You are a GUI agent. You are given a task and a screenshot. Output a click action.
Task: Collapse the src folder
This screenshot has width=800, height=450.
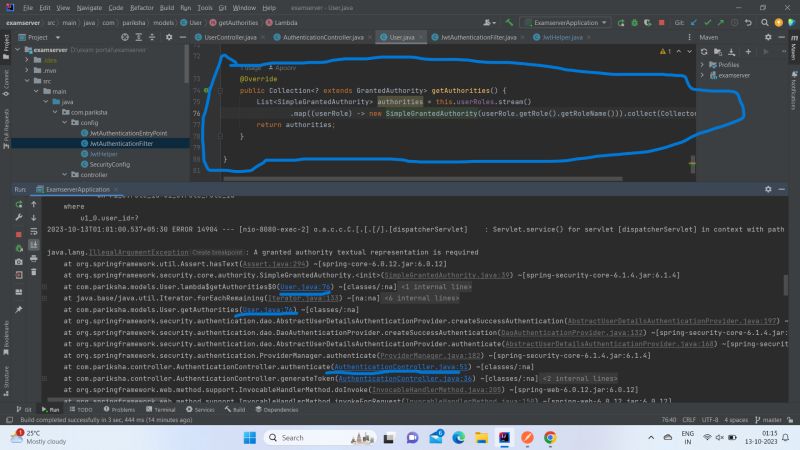point(28,81)
